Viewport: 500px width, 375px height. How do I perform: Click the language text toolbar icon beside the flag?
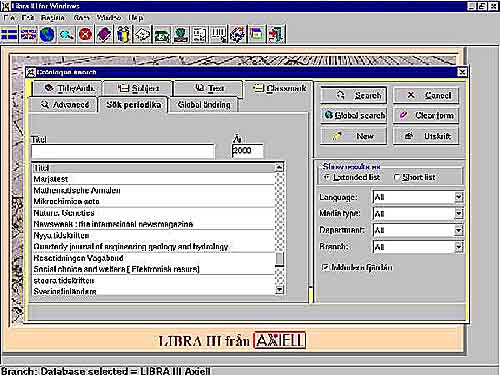click(x=28, y=34)
